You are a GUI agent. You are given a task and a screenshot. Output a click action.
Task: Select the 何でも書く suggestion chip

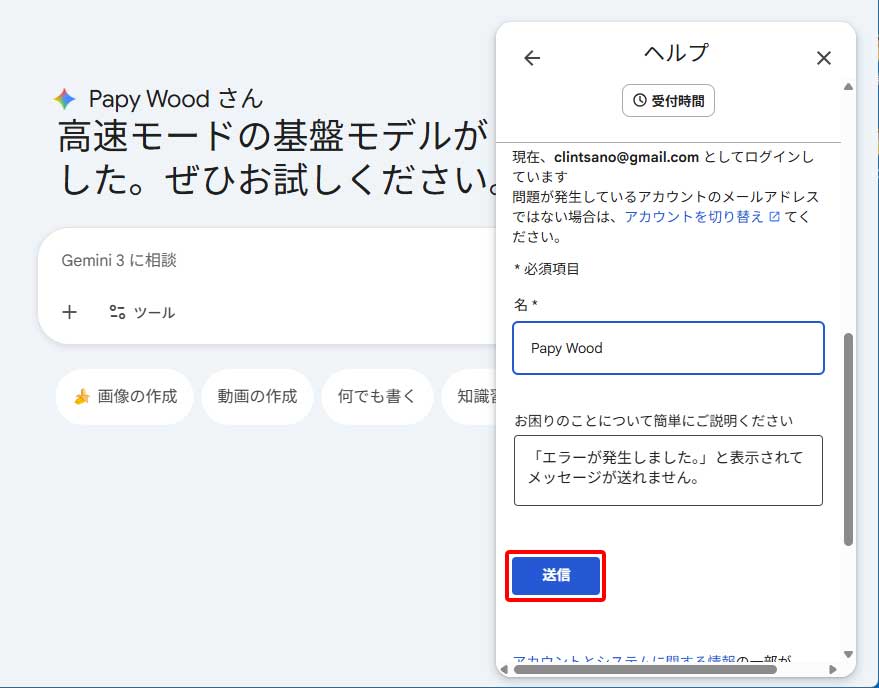click(x=377, y=396)
